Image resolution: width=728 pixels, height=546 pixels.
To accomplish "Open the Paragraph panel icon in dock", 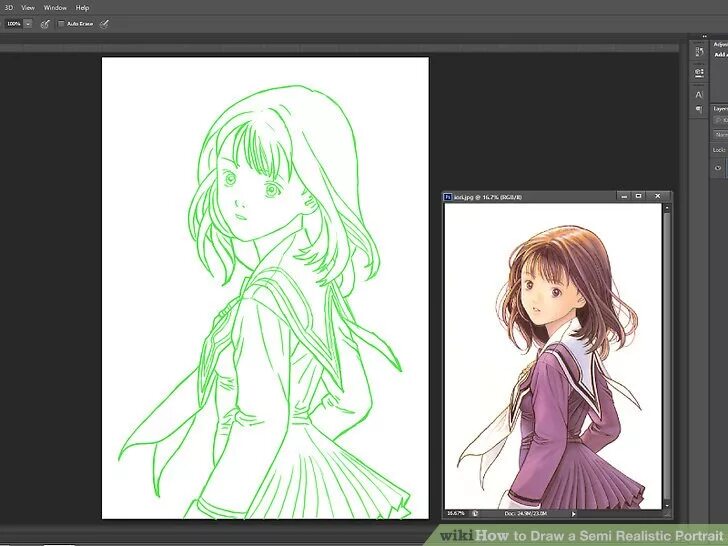I will tap(699, 110).
